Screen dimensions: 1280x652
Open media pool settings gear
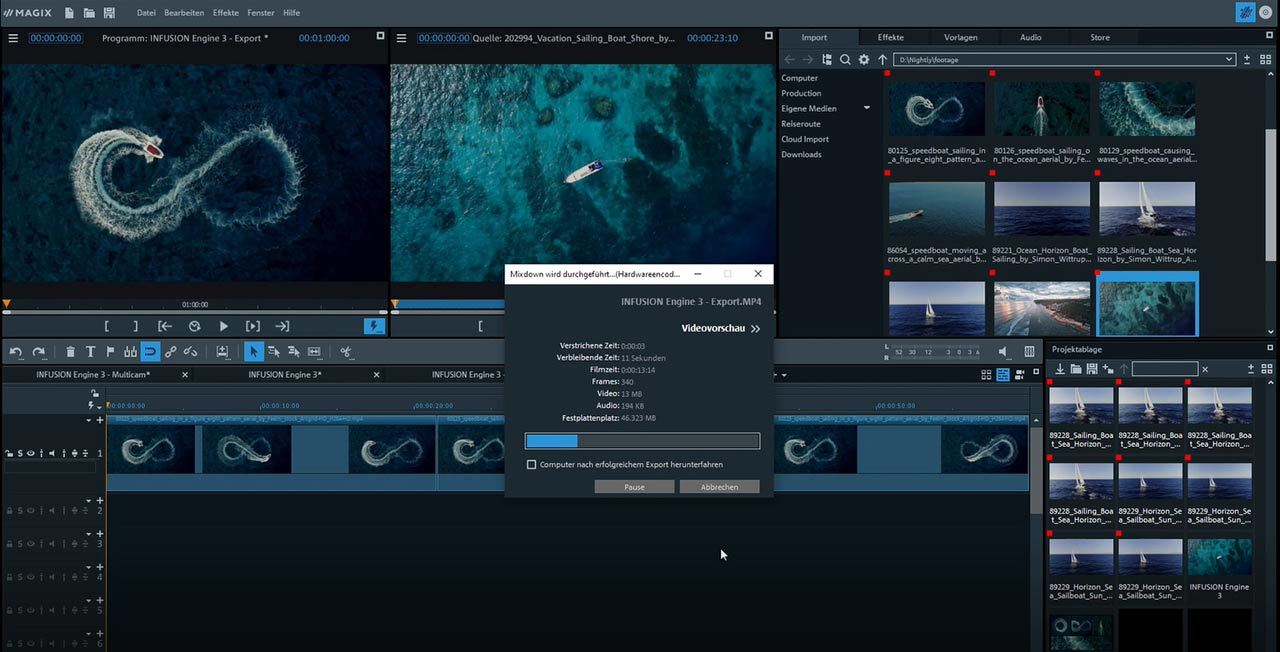[864, 60]
